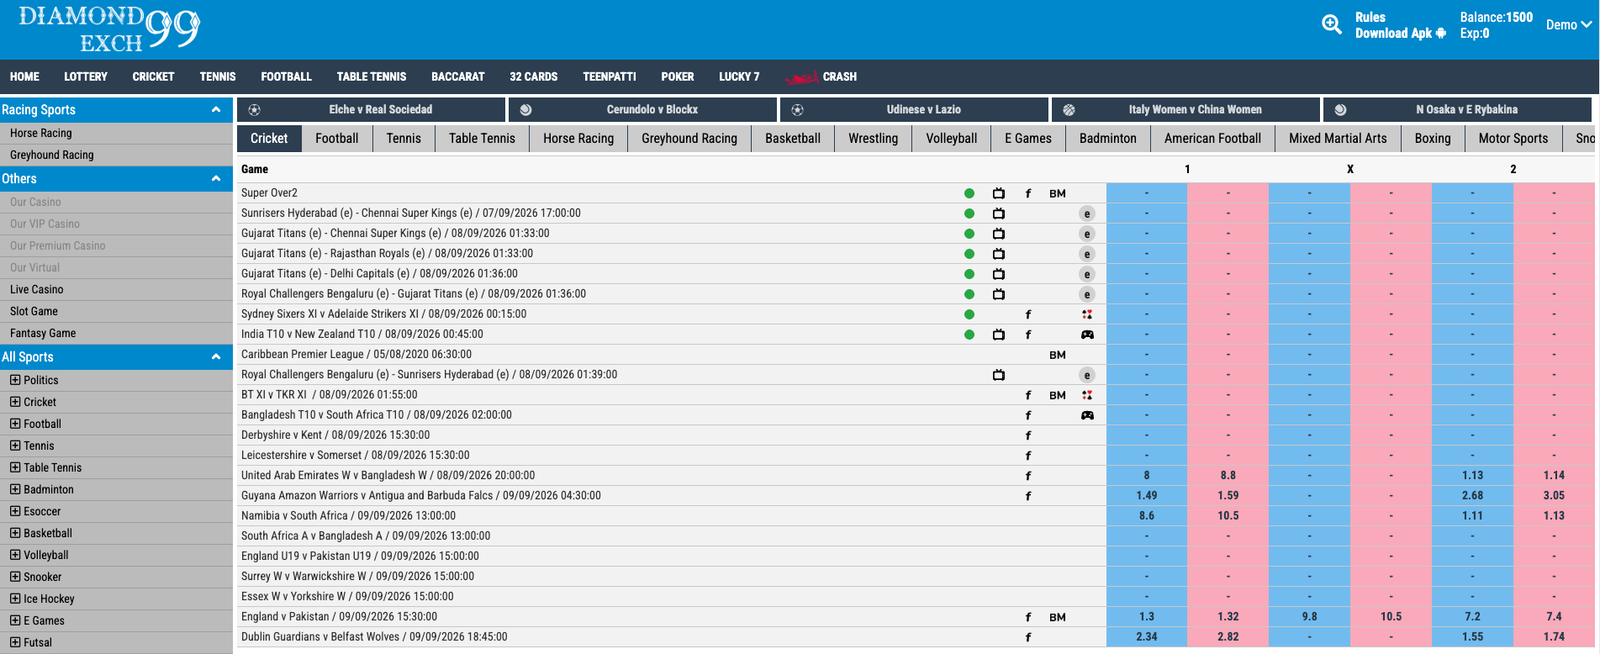The height and width of the screenshot is (654, 1600).
Task: Click the soccer ball icon beside Elche v Real Sociedad
Action: point(254,110)
